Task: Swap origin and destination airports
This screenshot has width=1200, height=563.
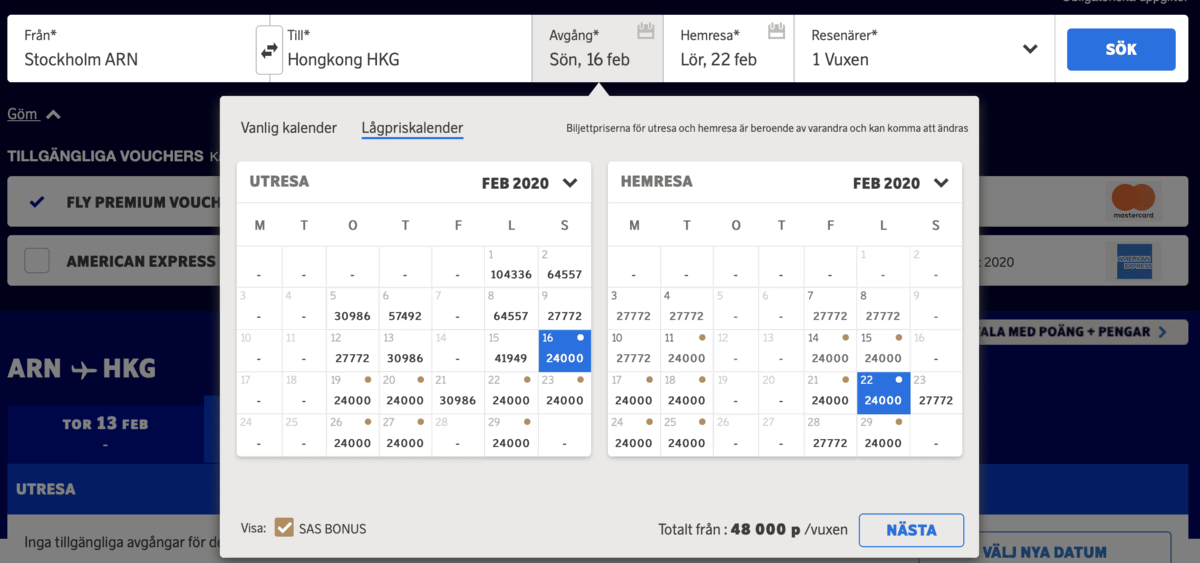Action: pos(268,49)
